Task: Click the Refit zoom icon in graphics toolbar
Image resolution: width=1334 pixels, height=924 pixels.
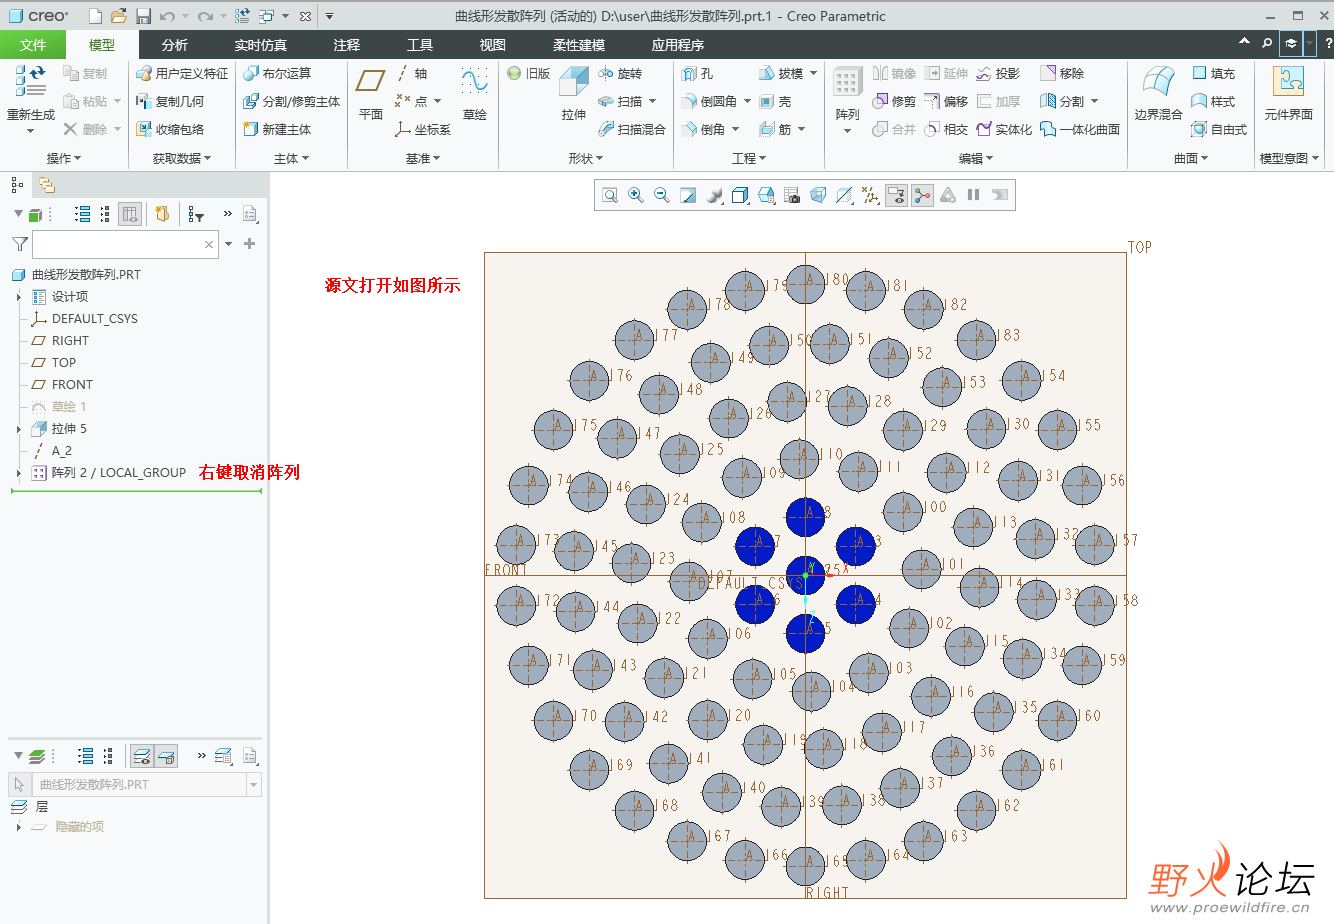Action: tap(609, 195)
